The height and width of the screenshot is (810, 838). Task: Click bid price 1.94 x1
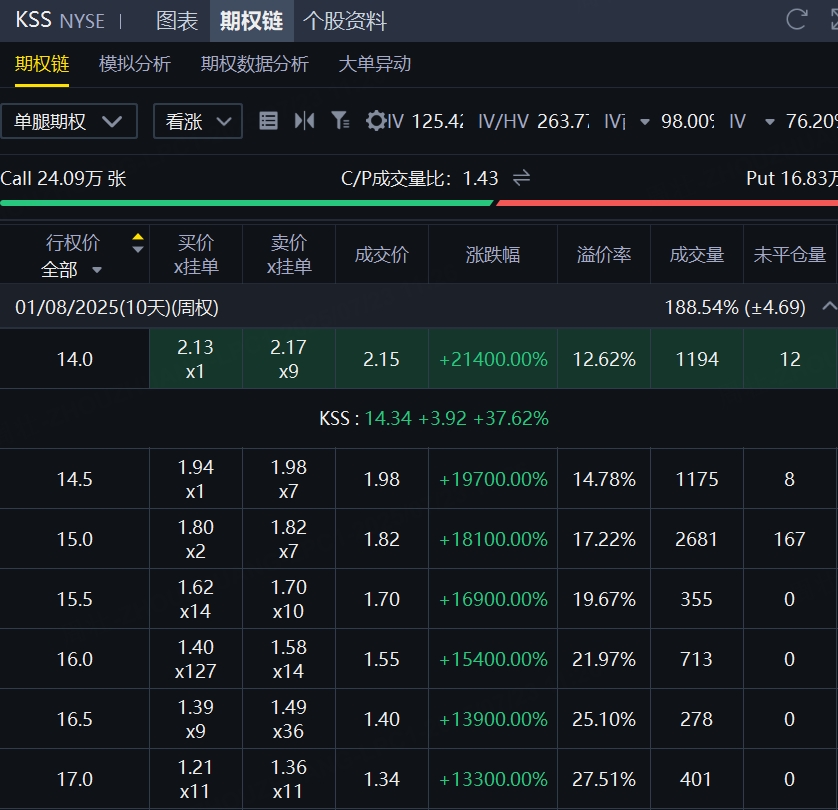tap(196, 479)
